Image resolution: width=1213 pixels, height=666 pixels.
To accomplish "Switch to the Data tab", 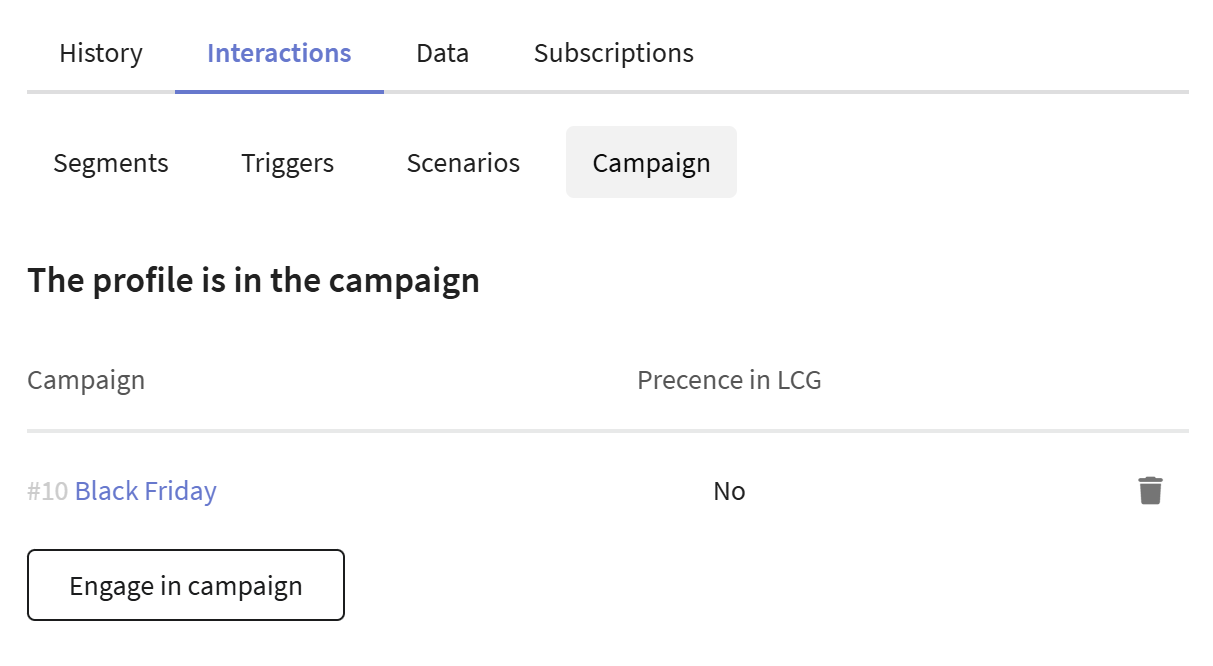I will click(442, 53).
